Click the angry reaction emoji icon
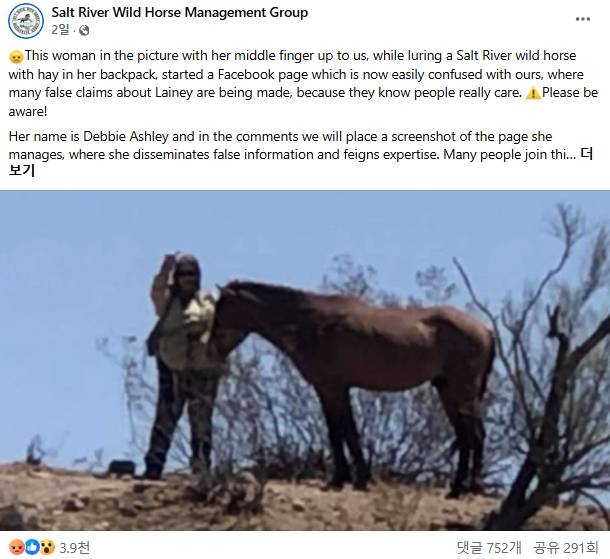 (16, 548)
